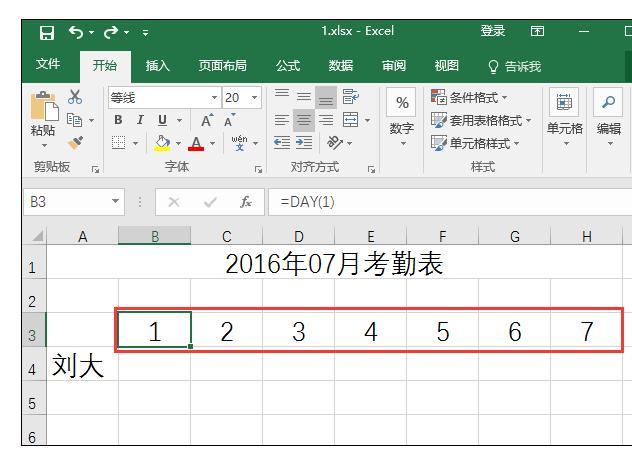The width and height of the screenshot is (632, 457).
Task: Open dialog launcher in 对齐方式 group
Action: pyautogui.click(x=371, y=170)
